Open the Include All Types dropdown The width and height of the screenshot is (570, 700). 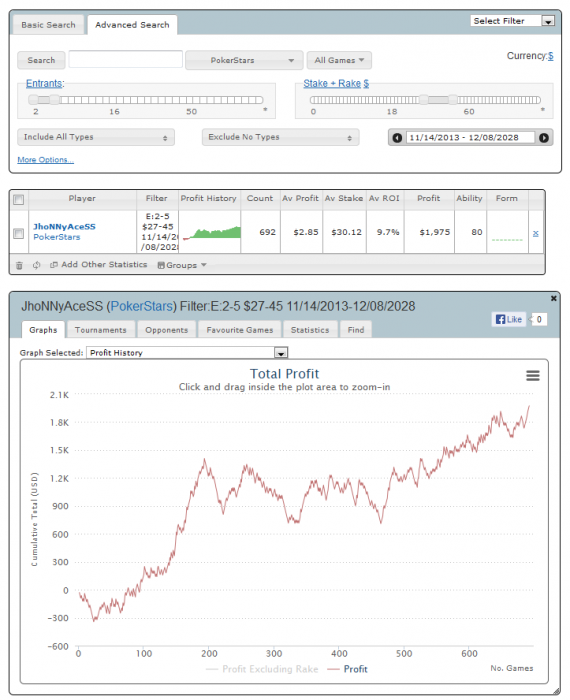[96, 137]
